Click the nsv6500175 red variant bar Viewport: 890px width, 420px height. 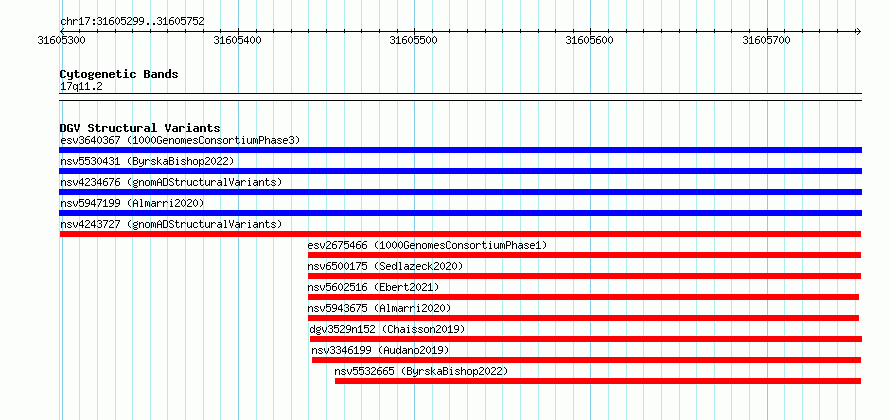coord(585,276)
